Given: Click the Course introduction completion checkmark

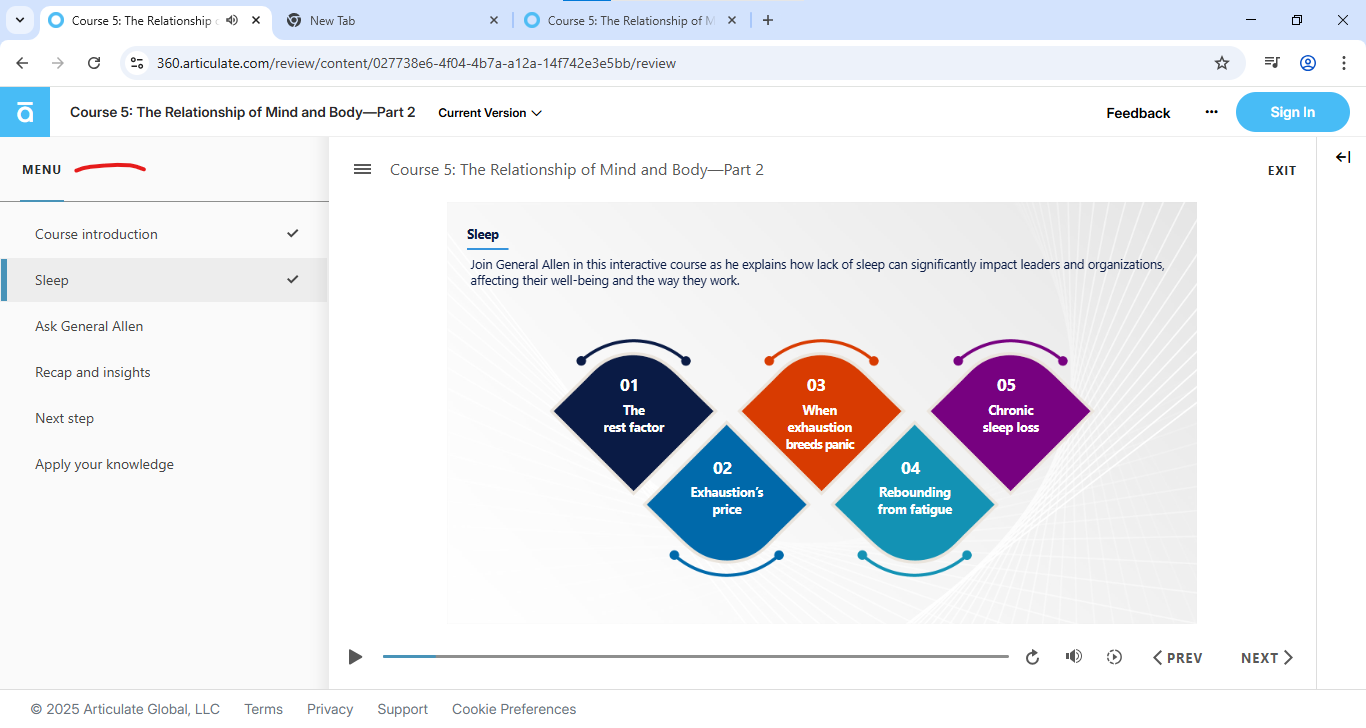Looking at the screenshot, I should point(293,233).
